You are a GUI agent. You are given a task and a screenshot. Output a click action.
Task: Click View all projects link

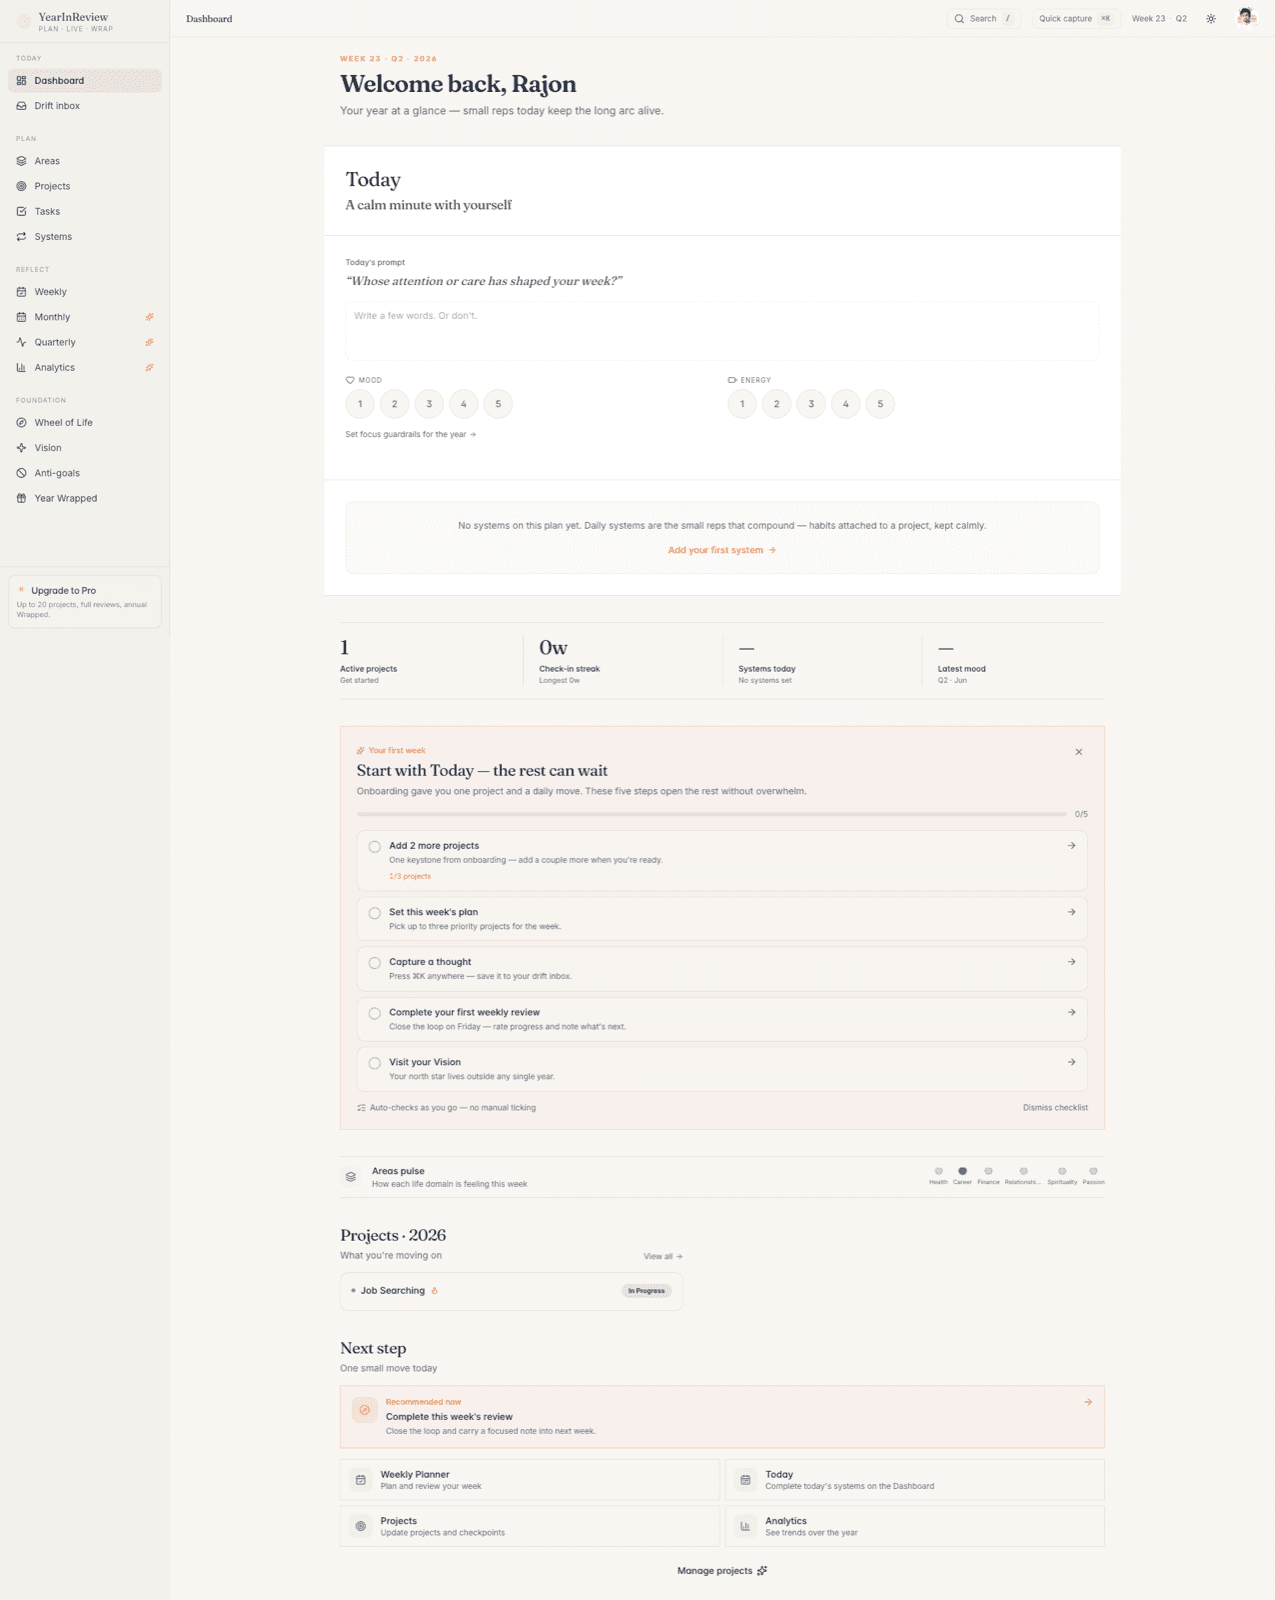[663, 1257]
